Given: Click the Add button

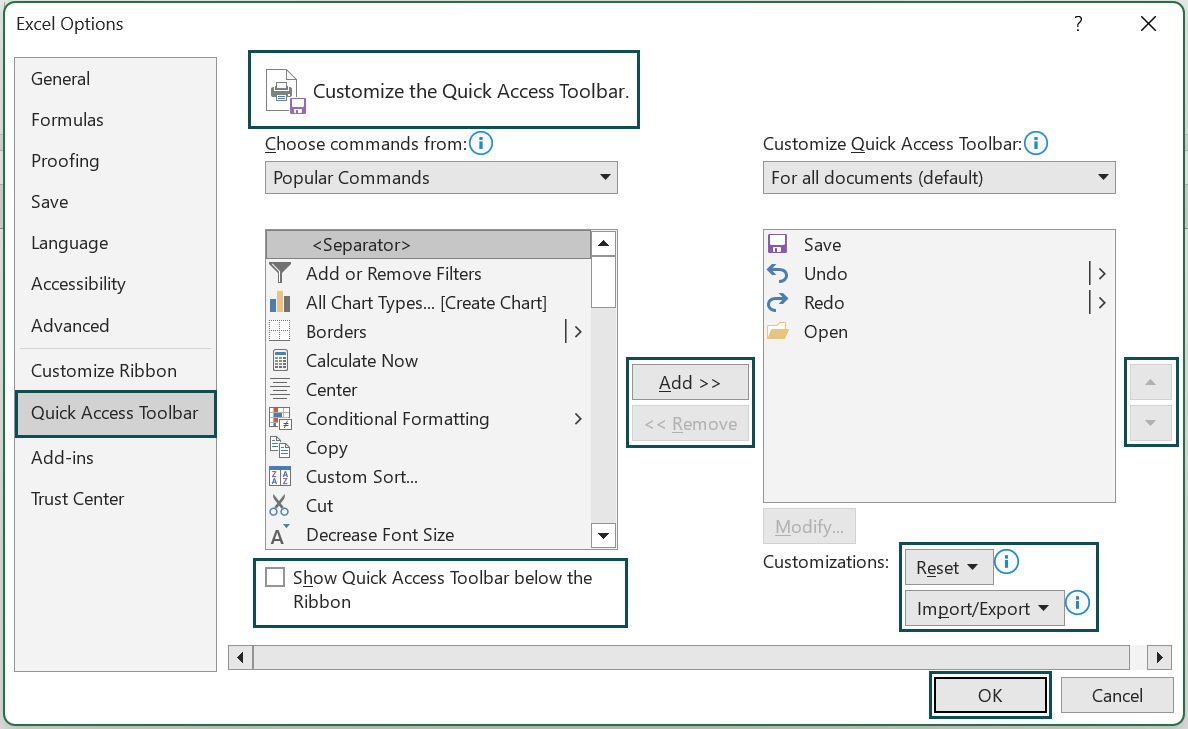Looking at the screenshot, I should (x=690, y=381).
